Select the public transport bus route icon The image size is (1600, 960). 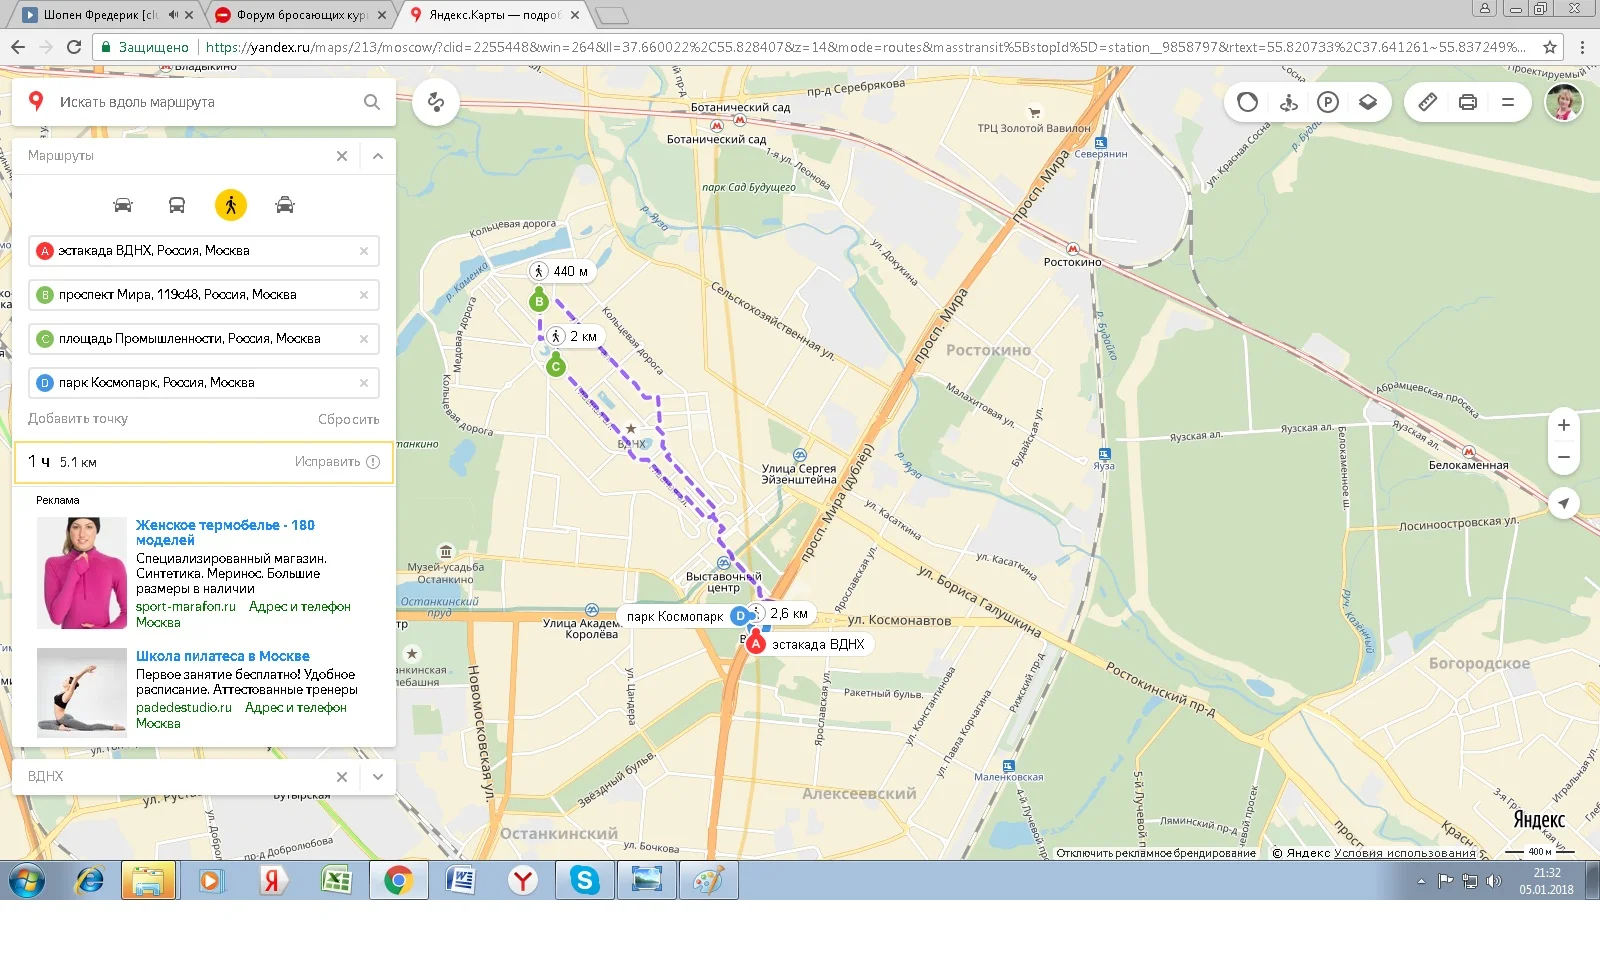pos(177,205)
